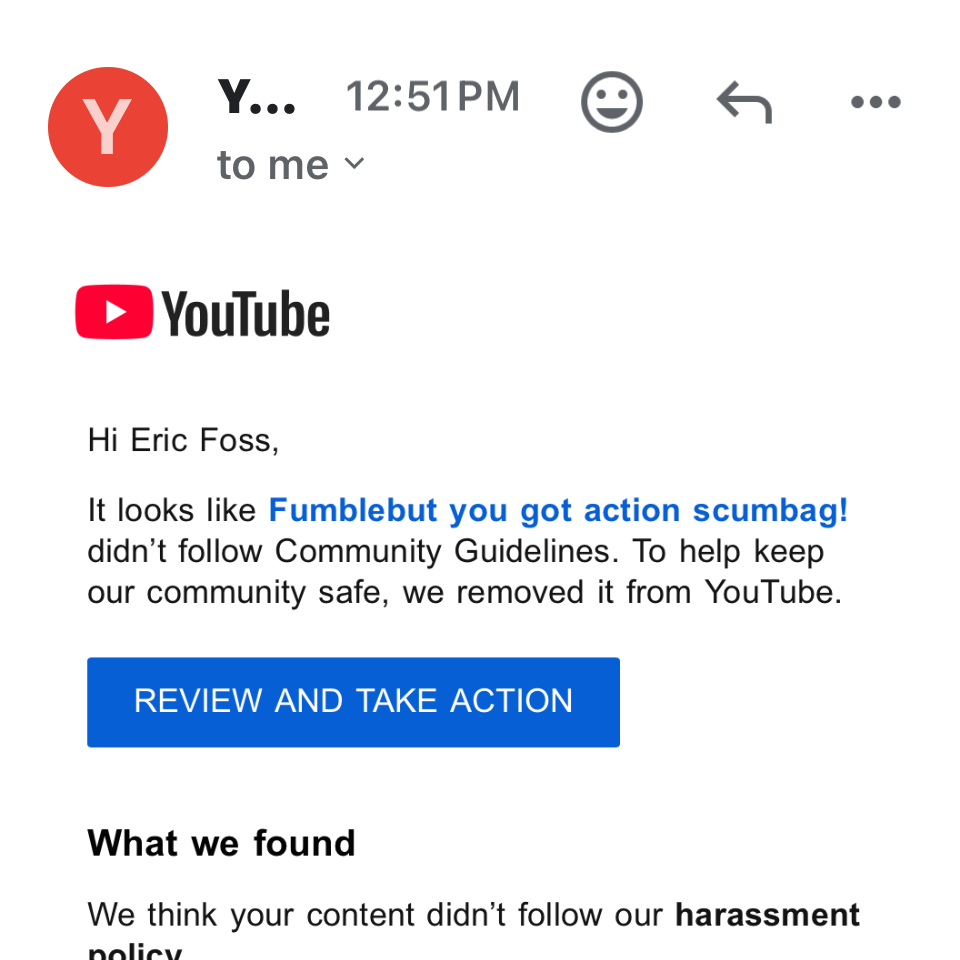Add an emoji reaction to this email
Image resolution: width=960 pixels, height=960 pixels.
611,102
